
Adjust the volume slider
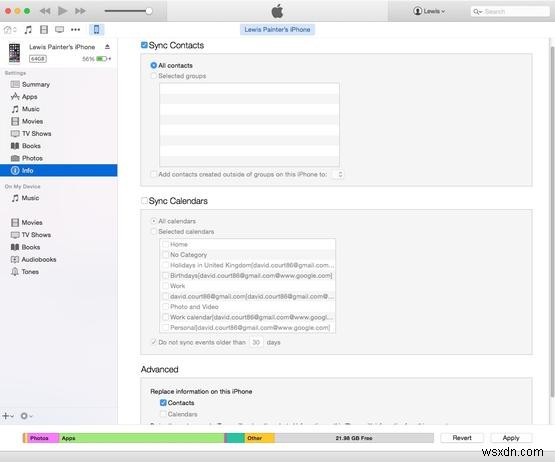point(129,11)
